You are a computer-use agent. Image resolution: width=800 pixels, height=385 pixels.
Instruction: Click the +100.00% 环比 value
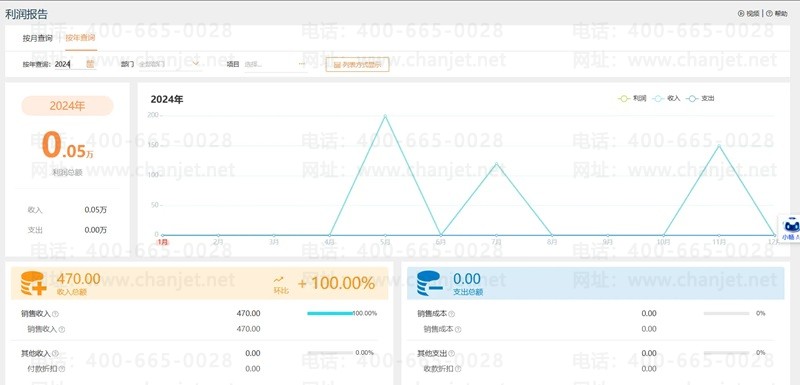(336, 283)
